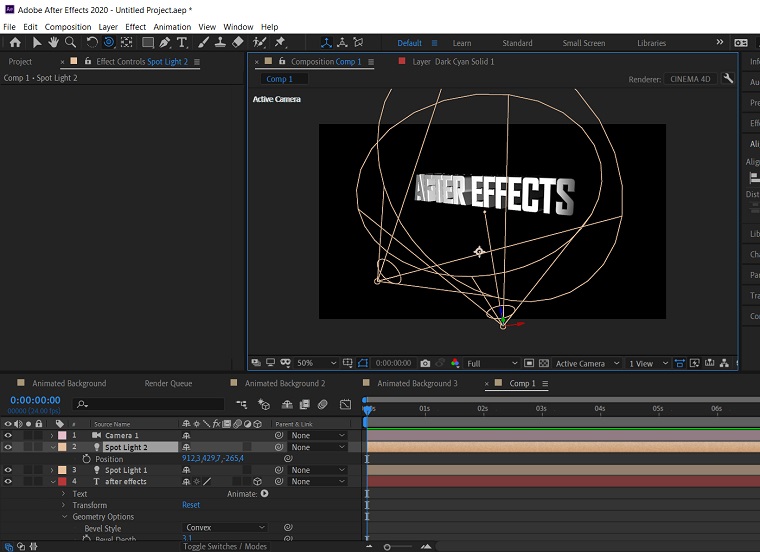This screenshot has height=552, width=760.
Task: Open the Active Camera view dropdown
Action: pyautogui.click(x=585, y=363)
